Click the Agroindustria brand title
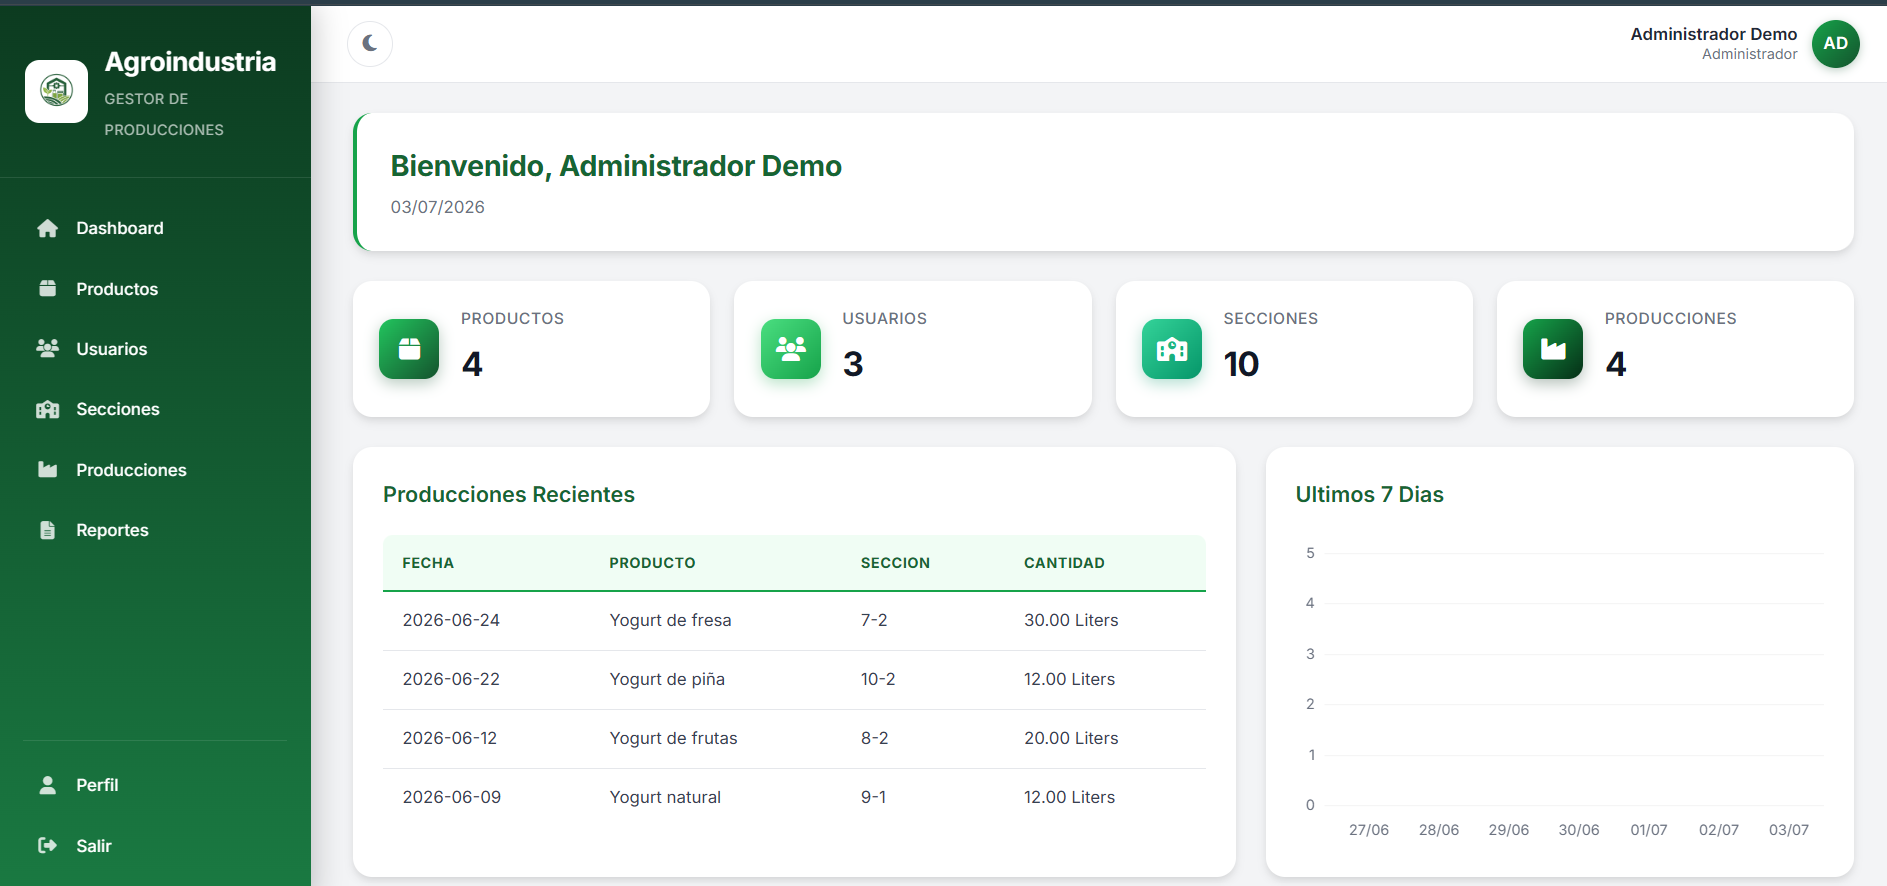The width and height of the screenshot is (1887, 886). (190, 62)
